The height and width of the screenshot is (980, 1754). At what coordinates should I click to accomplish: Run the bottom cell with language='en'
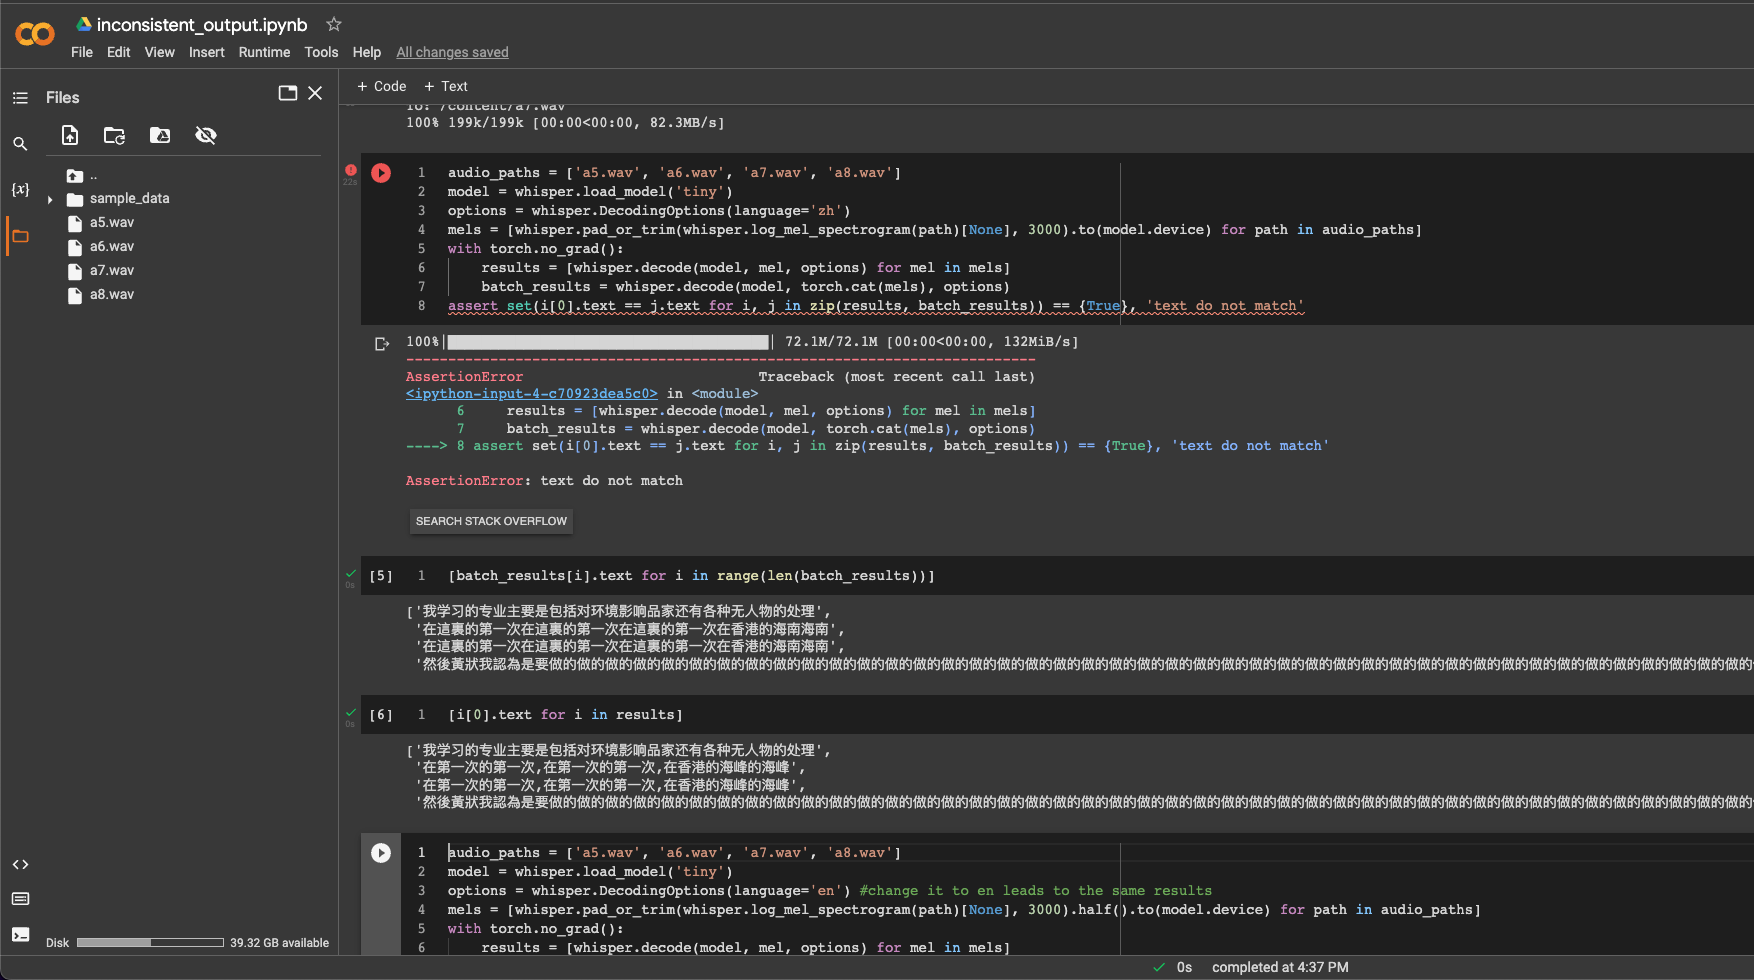(381, 853)
